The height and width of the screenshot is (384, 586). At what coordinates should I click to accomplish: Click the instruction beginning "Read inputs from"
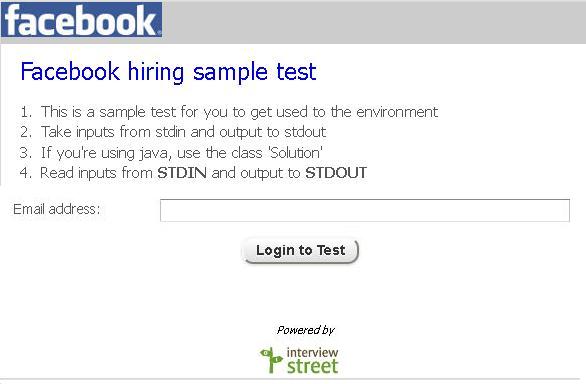(x=203, y=173)
